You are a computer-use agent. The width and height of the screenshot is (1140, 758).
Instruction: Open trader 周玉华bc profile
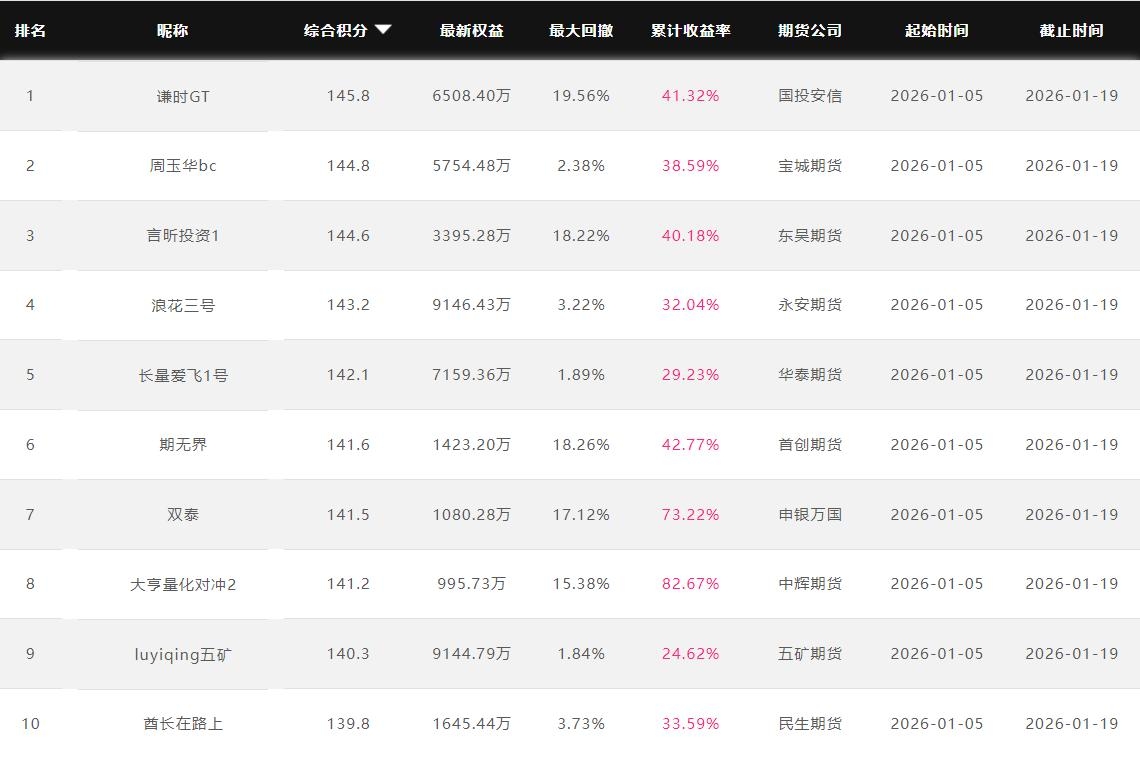point(183,166)
